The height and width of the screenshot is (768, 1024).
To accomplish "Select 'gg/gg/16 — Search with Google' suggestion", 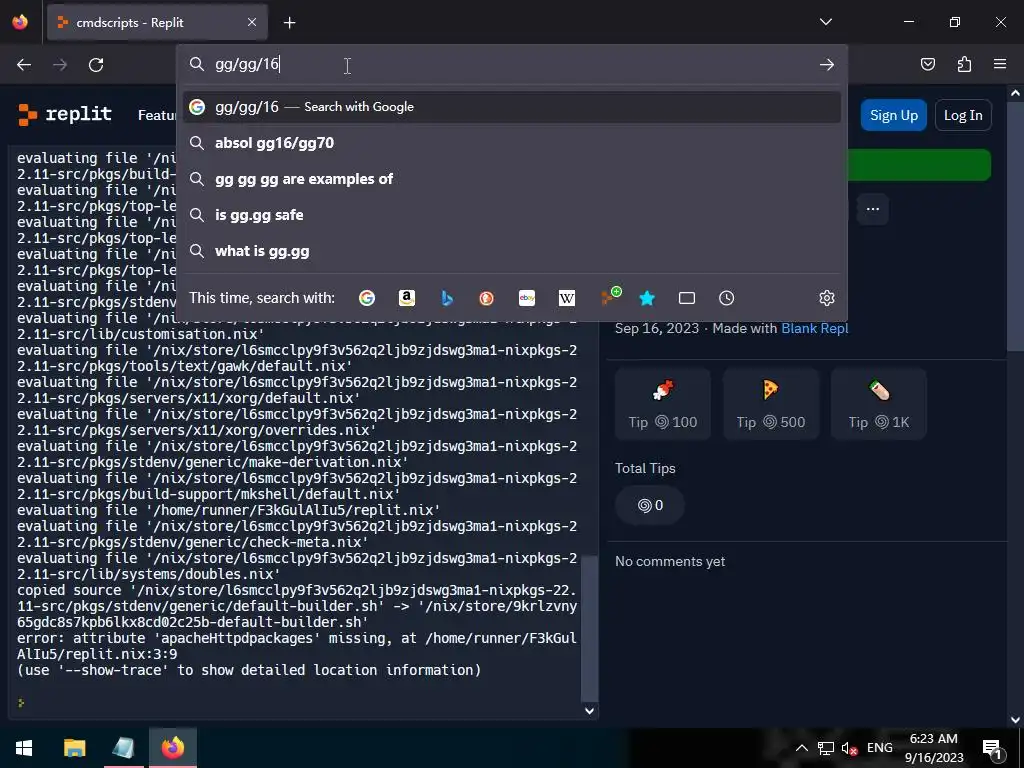I will [512, 106].
